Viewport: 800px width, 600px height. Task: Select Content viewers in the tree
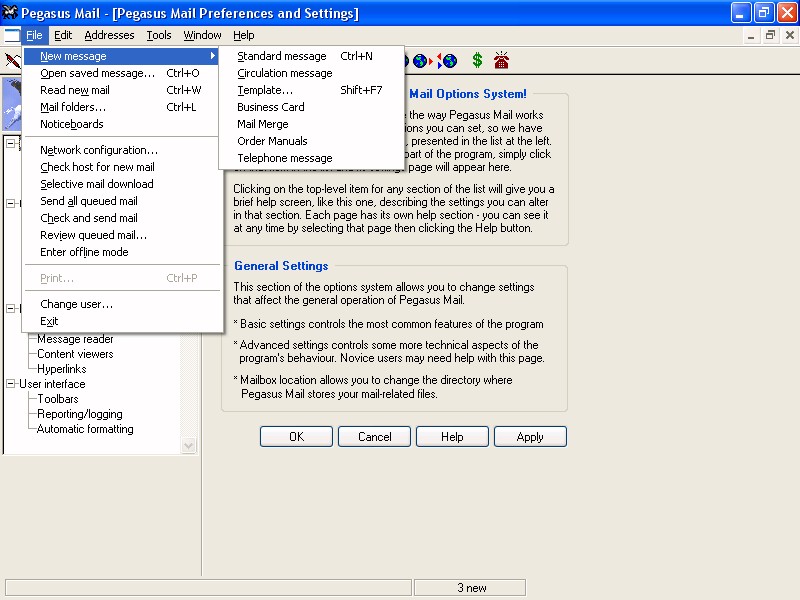[75, 354]
